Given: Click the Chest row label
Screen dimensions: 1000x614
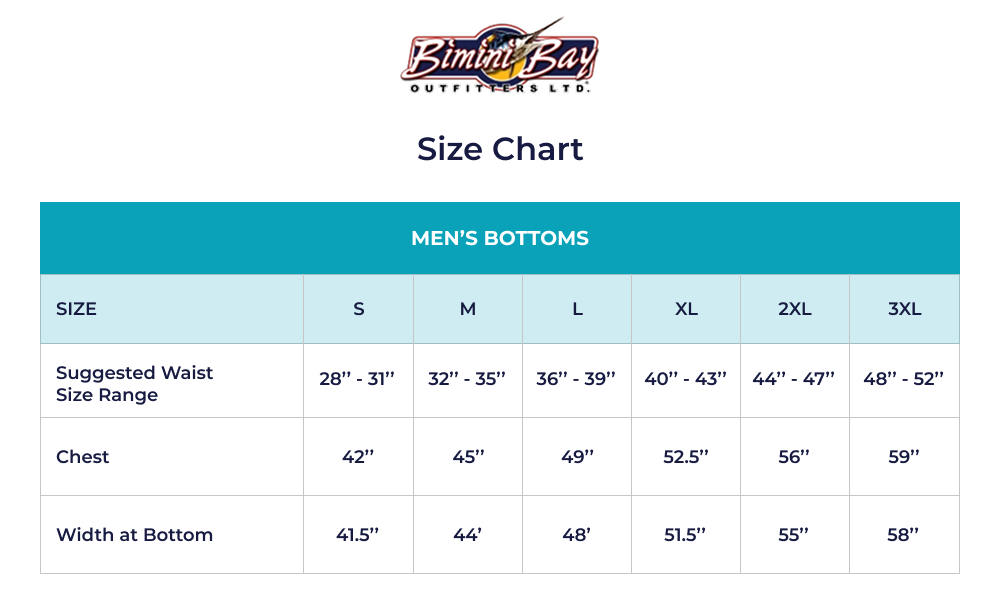Looking at the screenshot, I should point(83,456).
